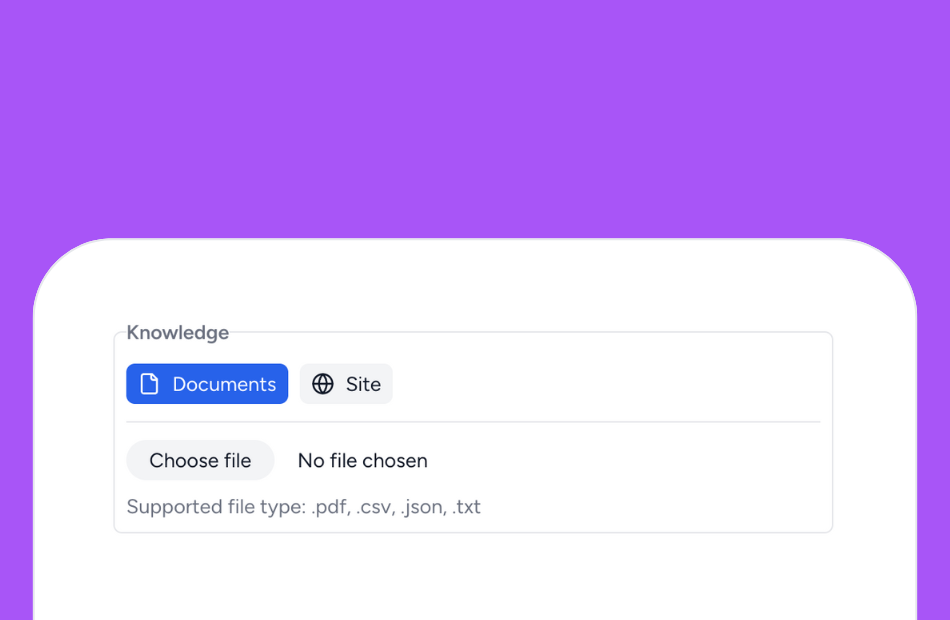Click the world icon for website knowledge
The width and height of the screenshot is (950, 620).
(x=322, y=383)
